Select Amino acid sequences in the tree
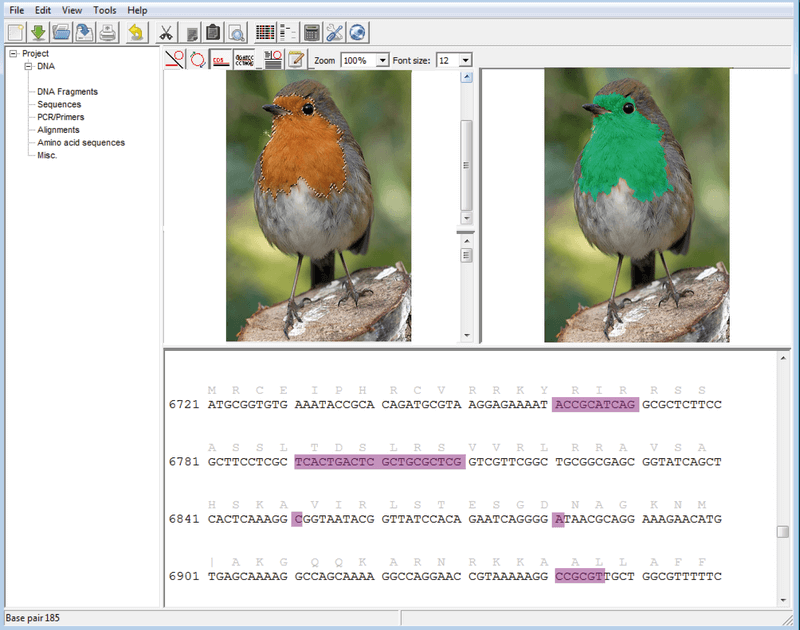Viewport: 800px width, 630px height. point(81,143)
